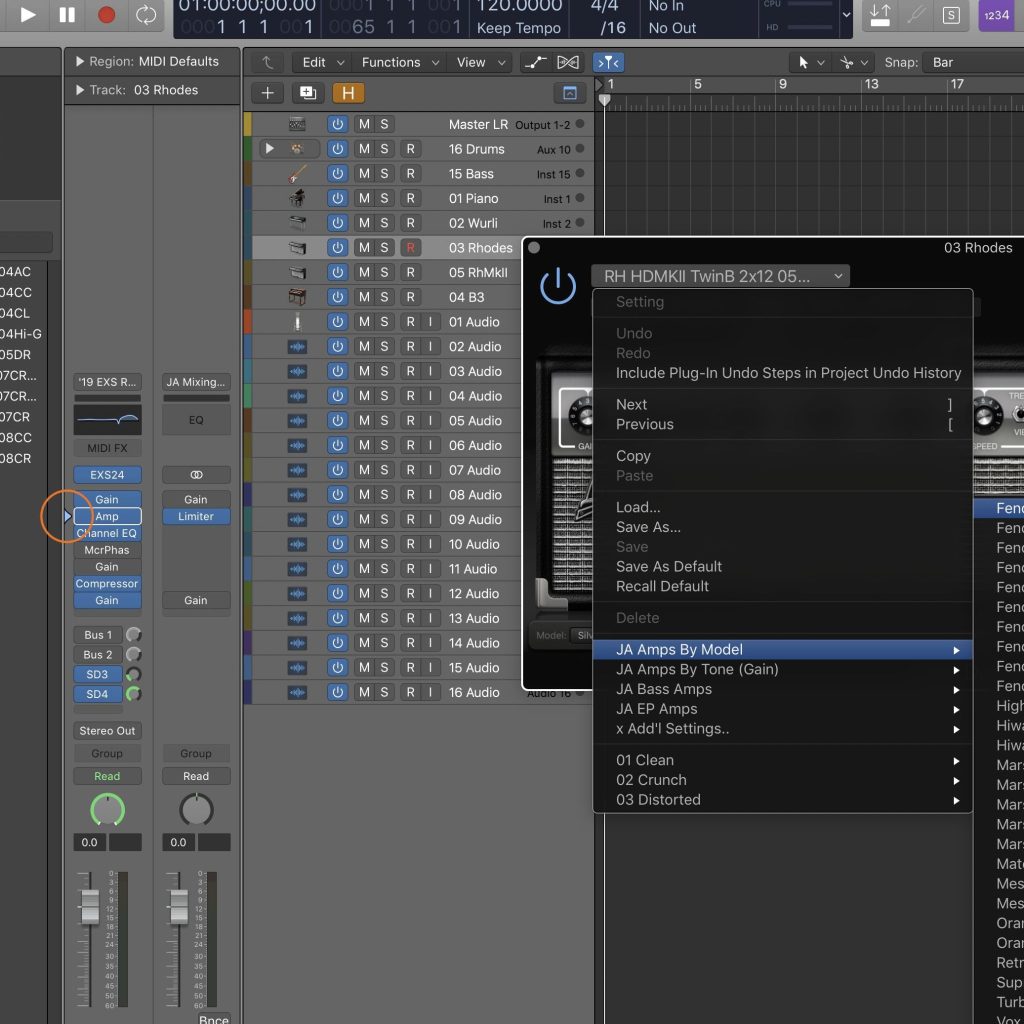
Task: Open the RH HDMKII TwinB preset dropdown
Action: coord(718,275)
